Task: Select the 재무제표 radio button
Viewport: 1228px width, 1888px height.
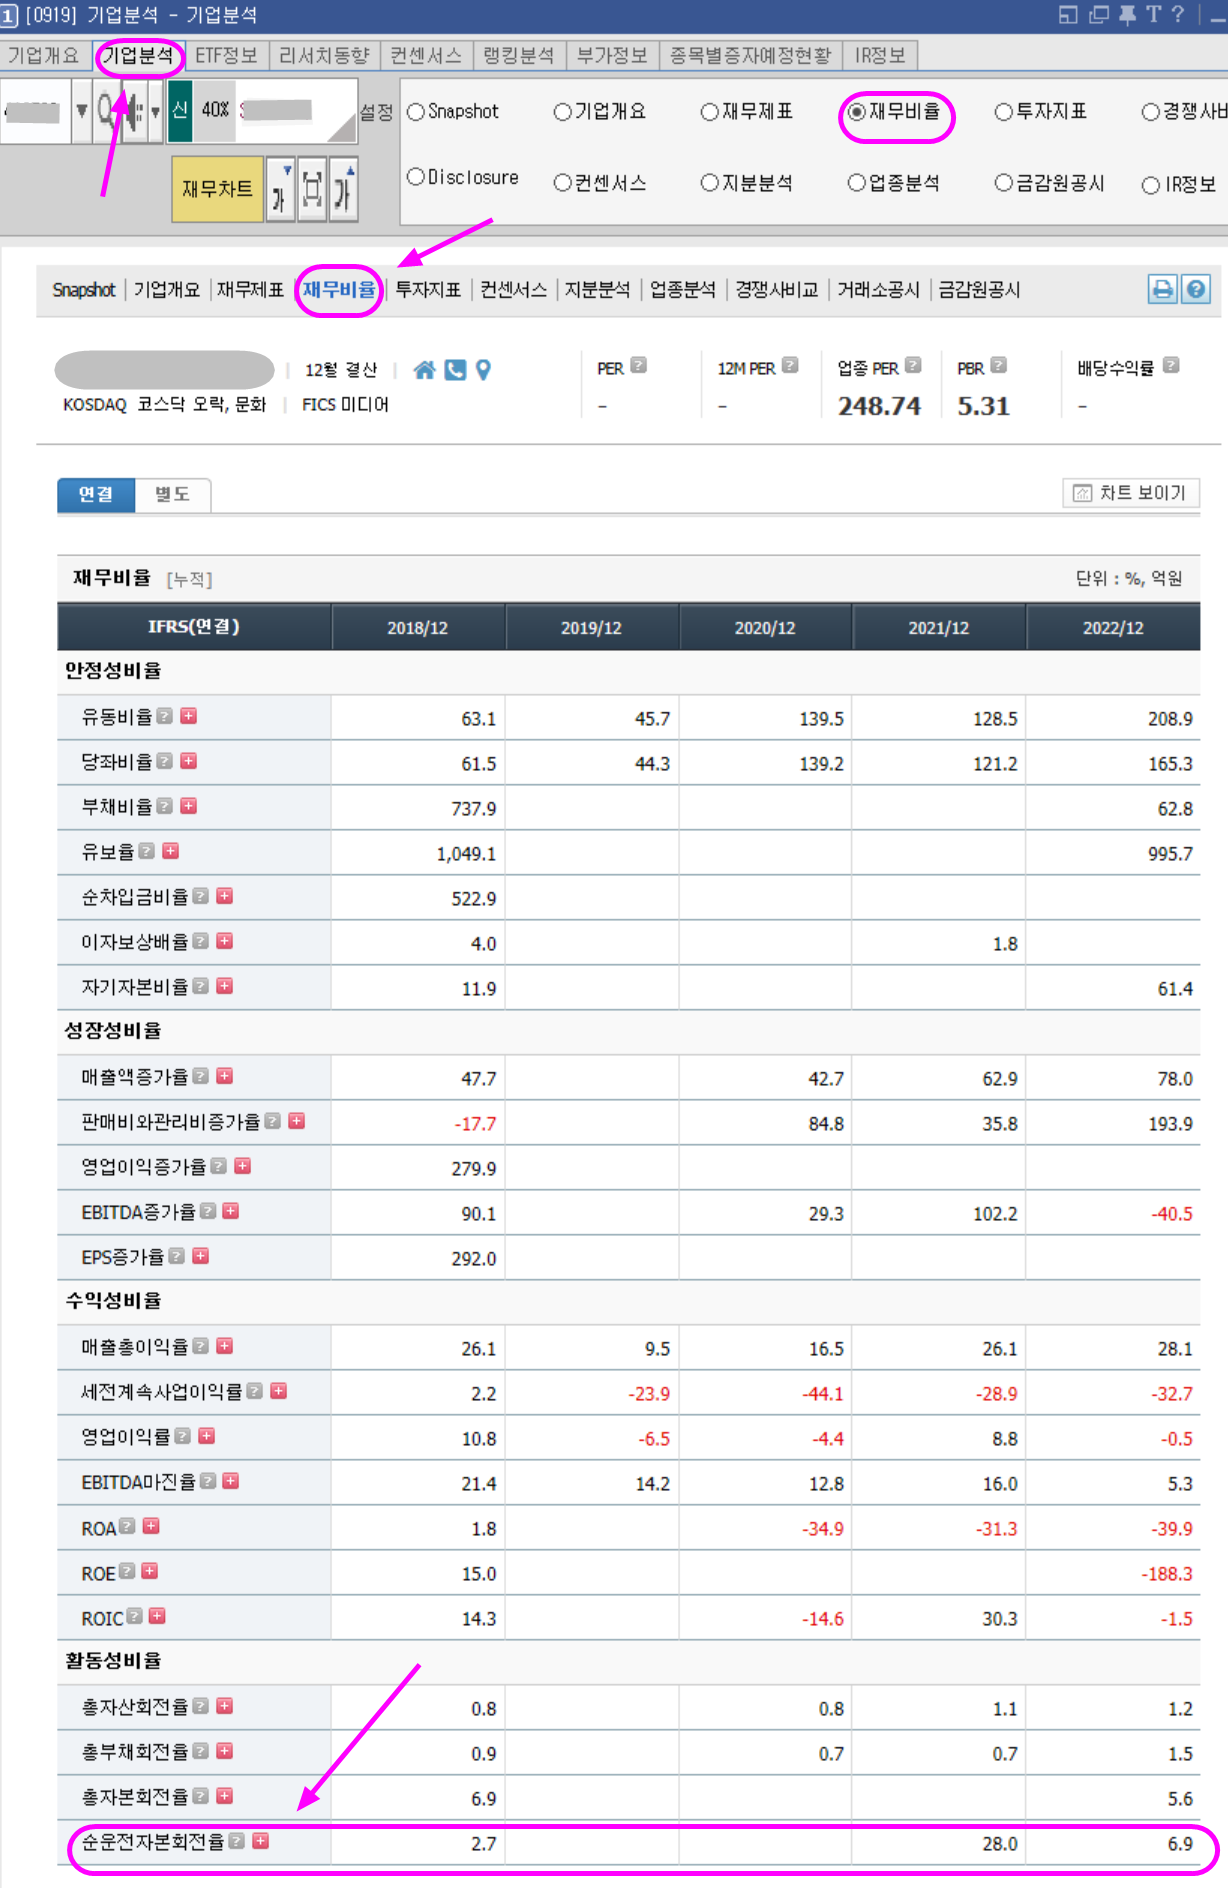Action: (710, 112)
